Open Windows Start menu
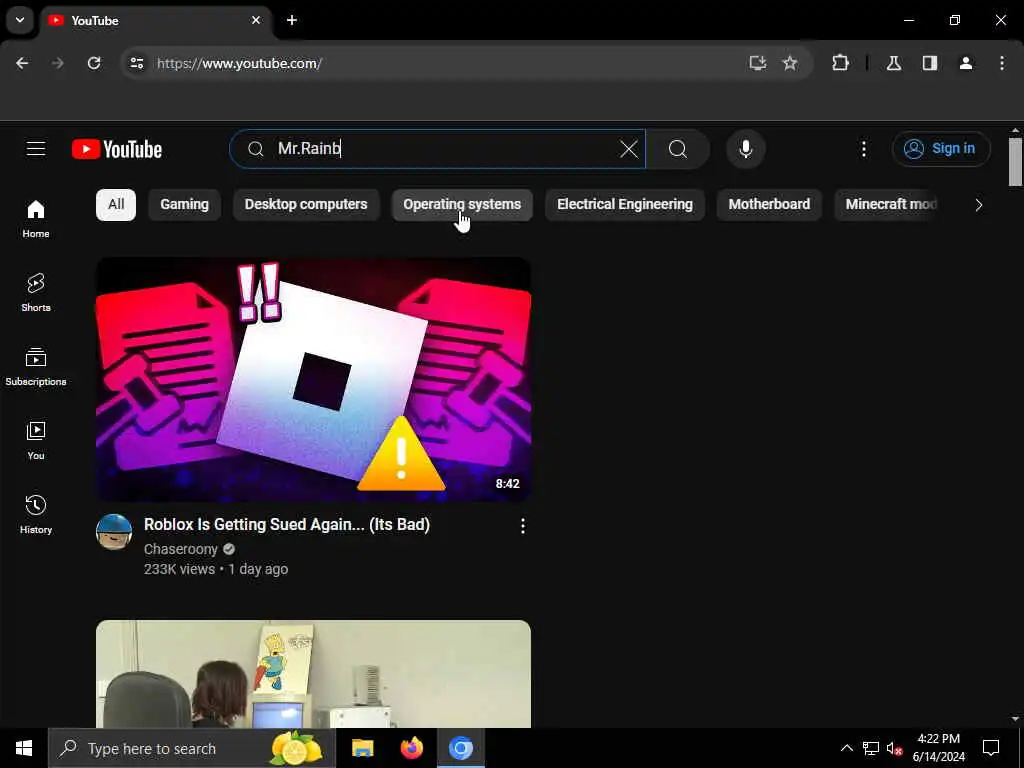1024x768 pixels. [24, 748]
